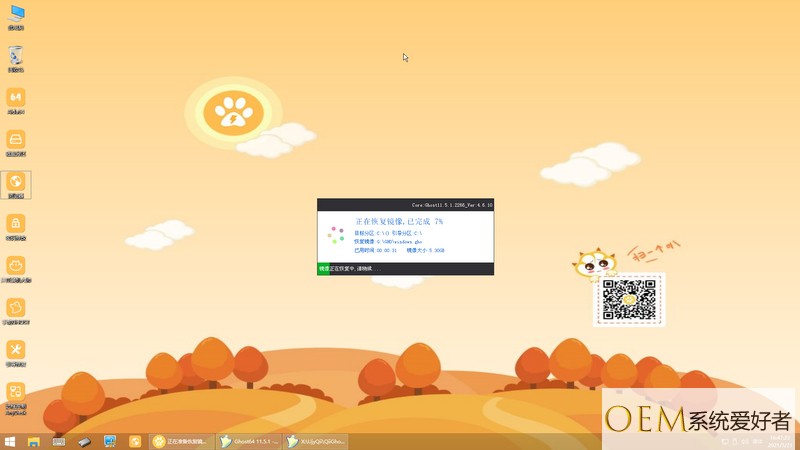Click the orange globe taskbar icon

pos(135,441)
